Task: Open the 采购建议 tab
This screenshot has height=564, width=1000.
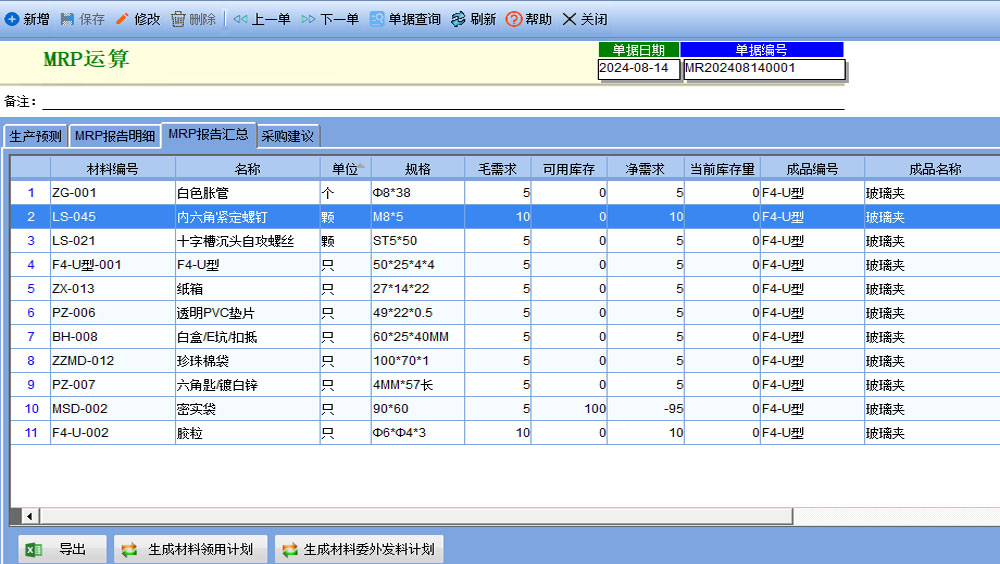Action: tap(288, 136)
